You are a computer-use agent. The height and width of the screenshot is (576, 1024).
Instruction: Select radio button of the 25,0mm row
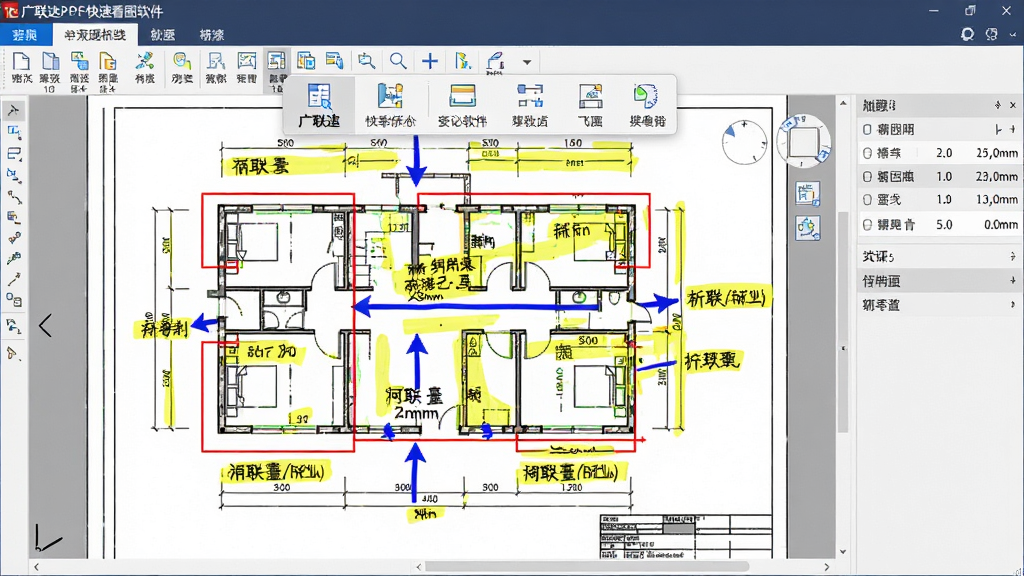point(867,153)
